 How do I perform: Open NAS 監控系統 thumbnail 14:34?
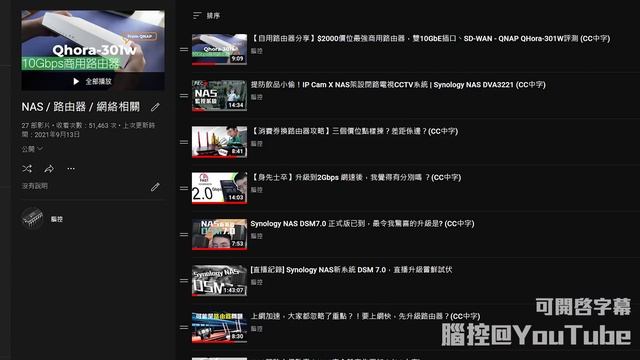pyautogui.click(x=220, y=96)
